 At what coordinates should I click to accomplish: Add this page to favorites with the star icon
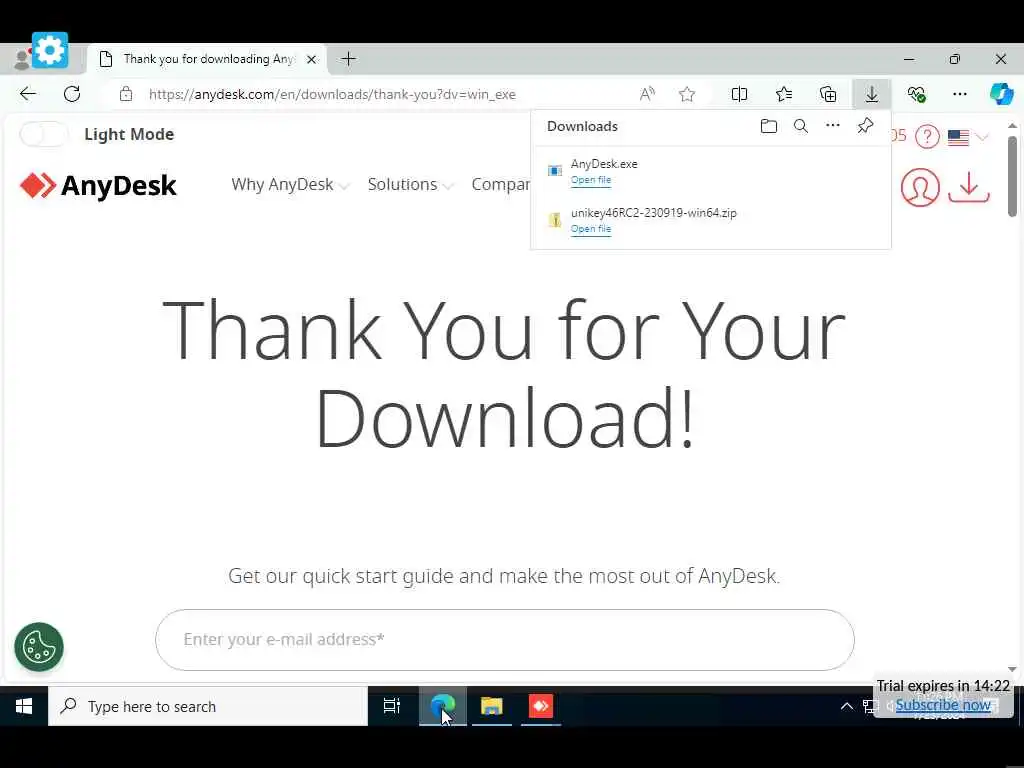tap(686, 94)
